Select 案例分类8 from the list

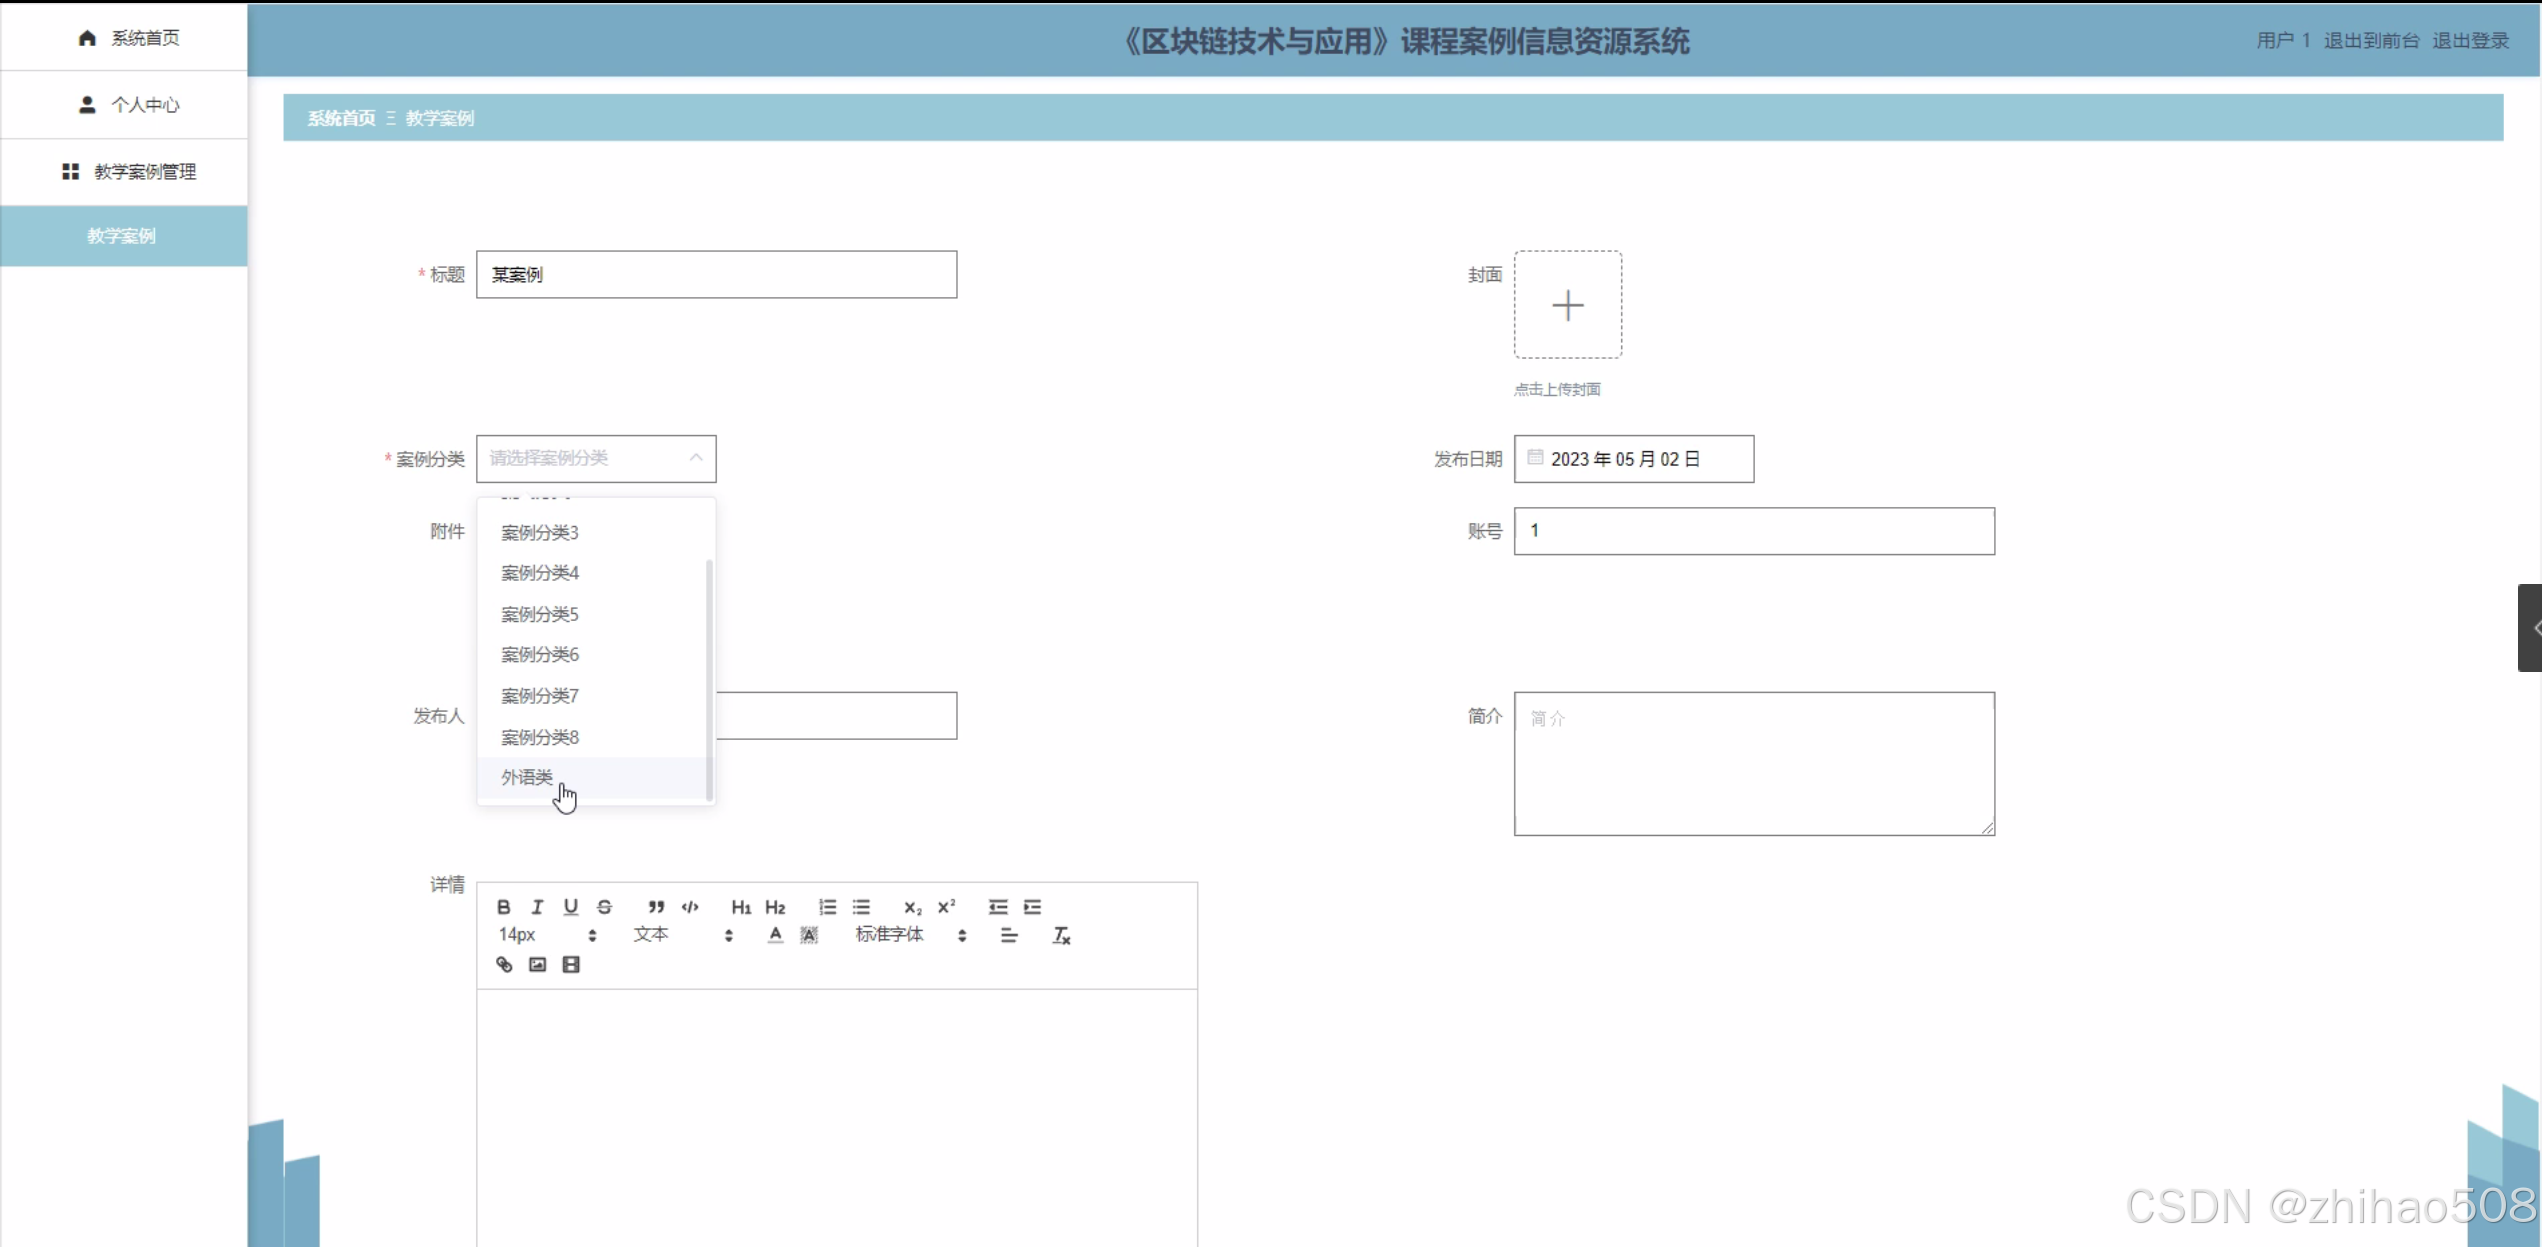[595, 737]
